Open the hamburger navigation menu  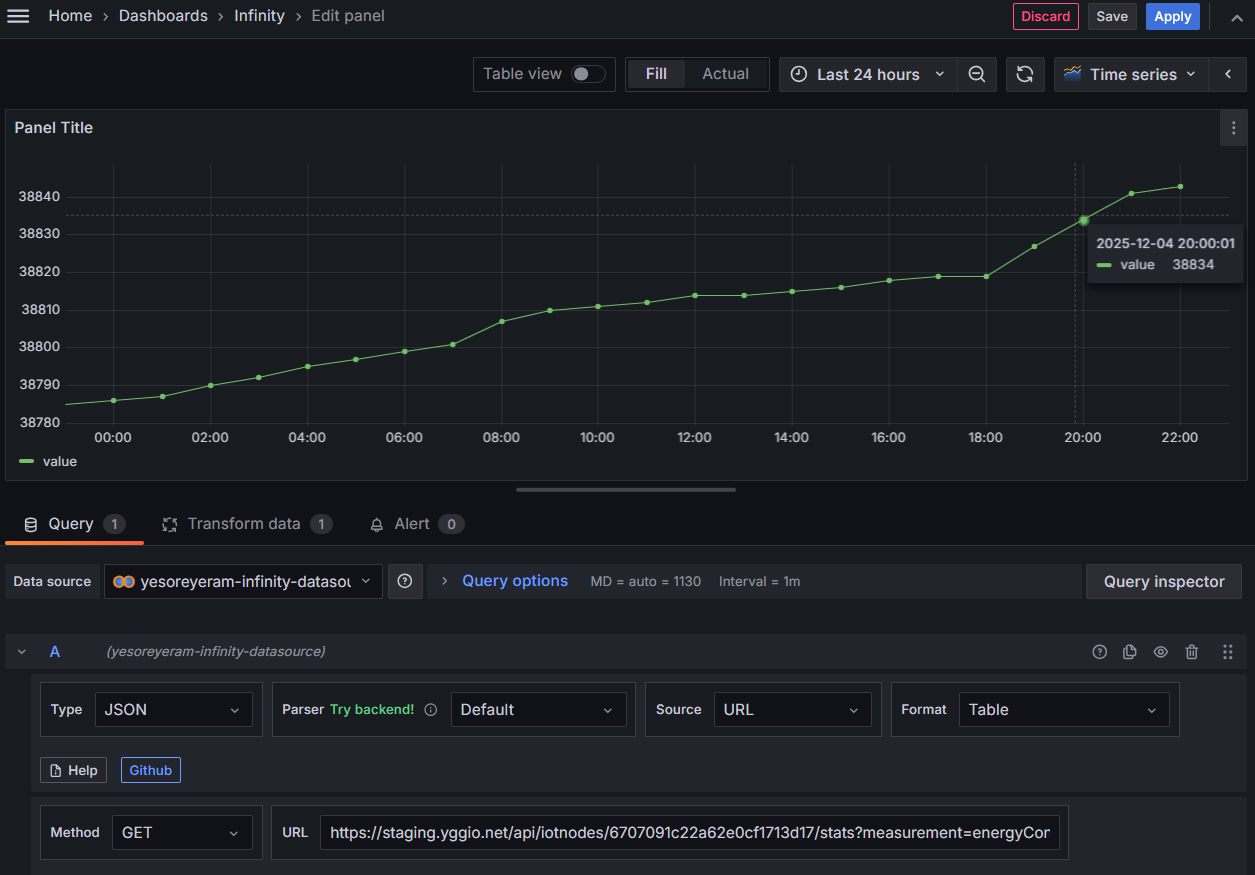[18, 16]
